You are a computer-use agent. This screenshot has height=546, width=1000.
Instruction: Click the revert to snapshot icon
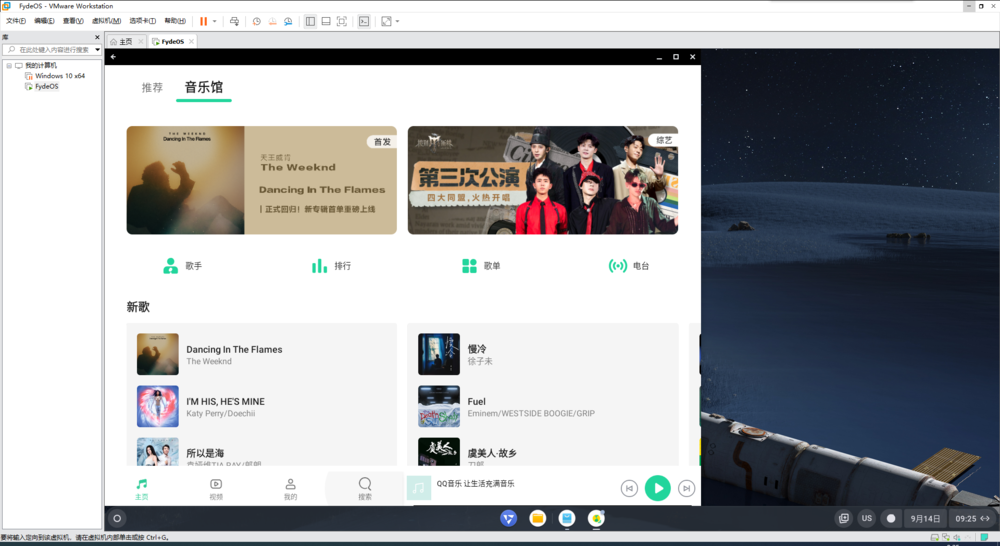272,21
